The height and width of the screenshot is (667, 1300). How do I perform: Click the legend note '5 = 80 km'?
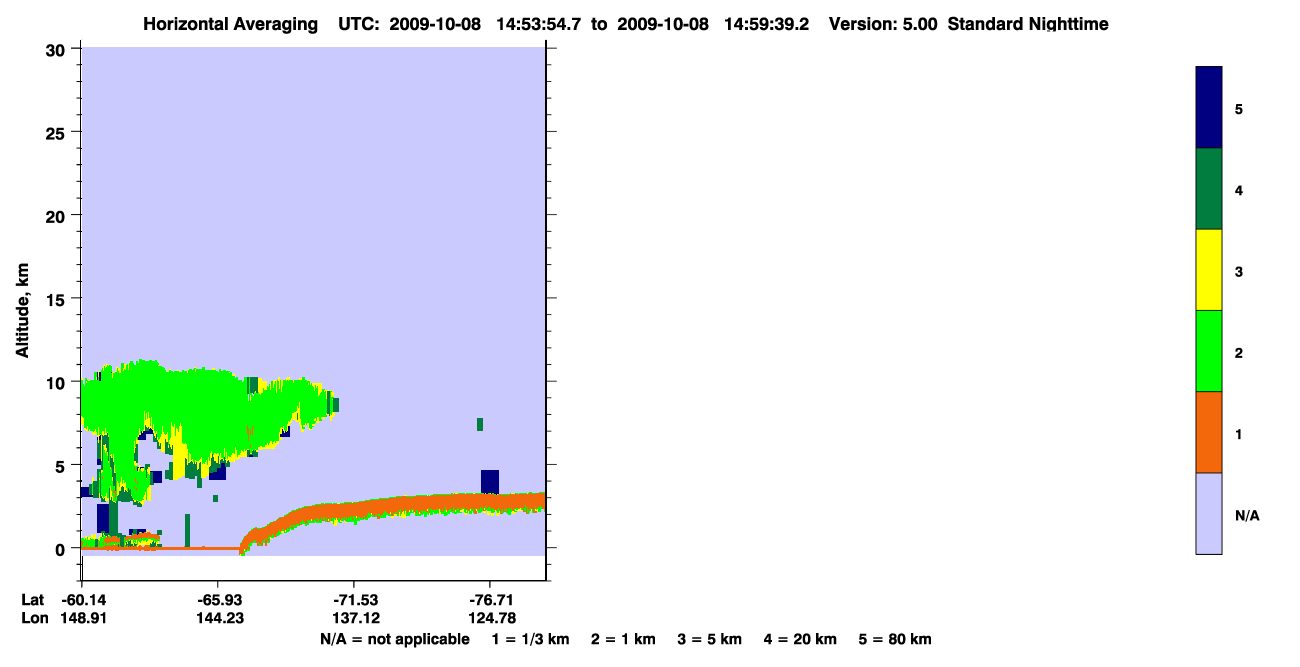tap(895, 639)
